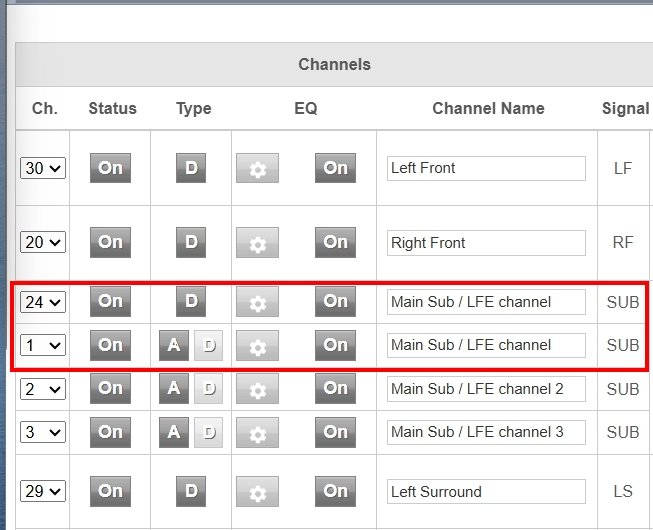Image resolution: width=653 pixels, height=530 pixels.
Task: Open EQ settings gear for Right Front
Action: click(x=257, y=243)
